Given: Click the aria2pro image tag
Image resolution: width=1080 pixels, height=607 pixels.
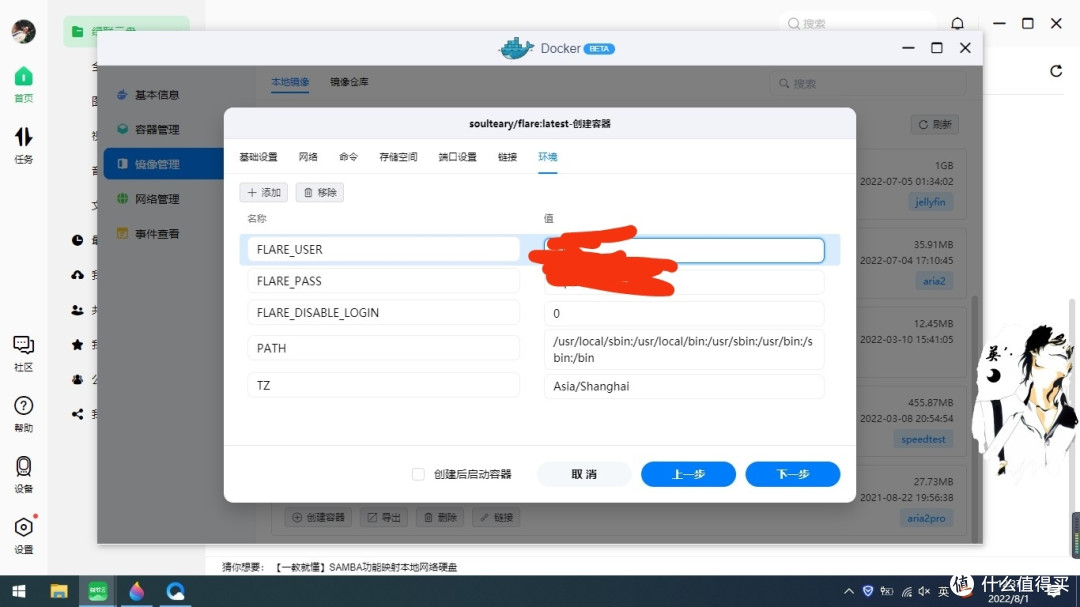Looking at the screenshot, I should coord(926,517).
